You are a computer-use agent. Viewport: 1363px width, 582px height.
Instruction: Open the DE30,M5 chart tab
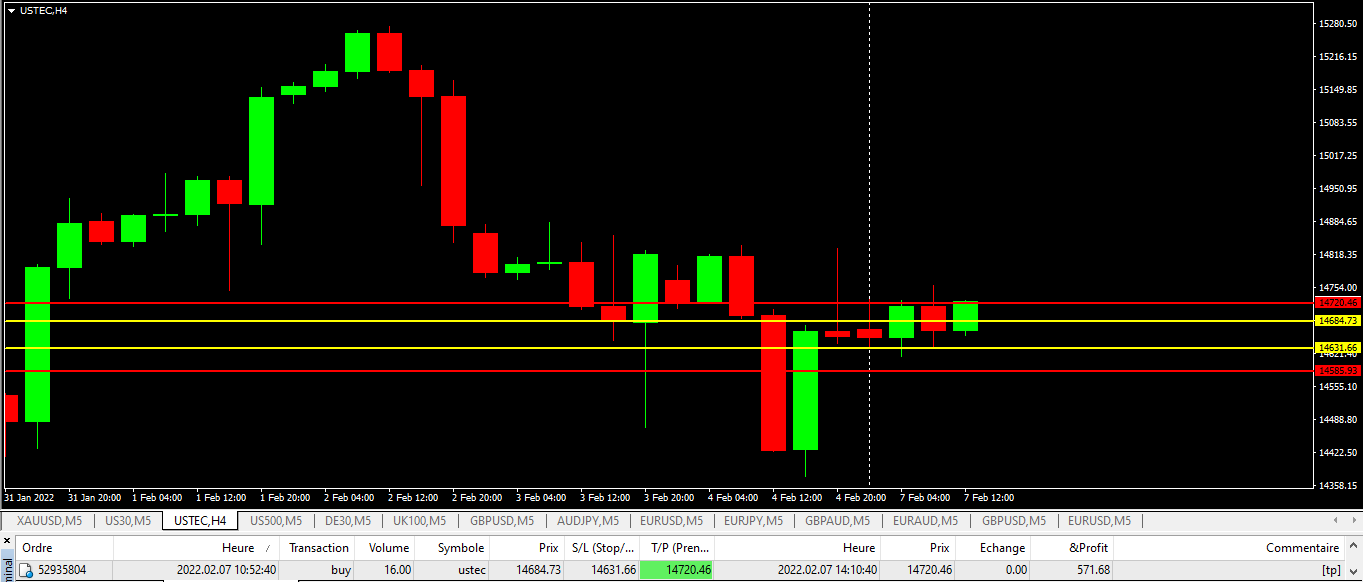click(x=348, y=521)
